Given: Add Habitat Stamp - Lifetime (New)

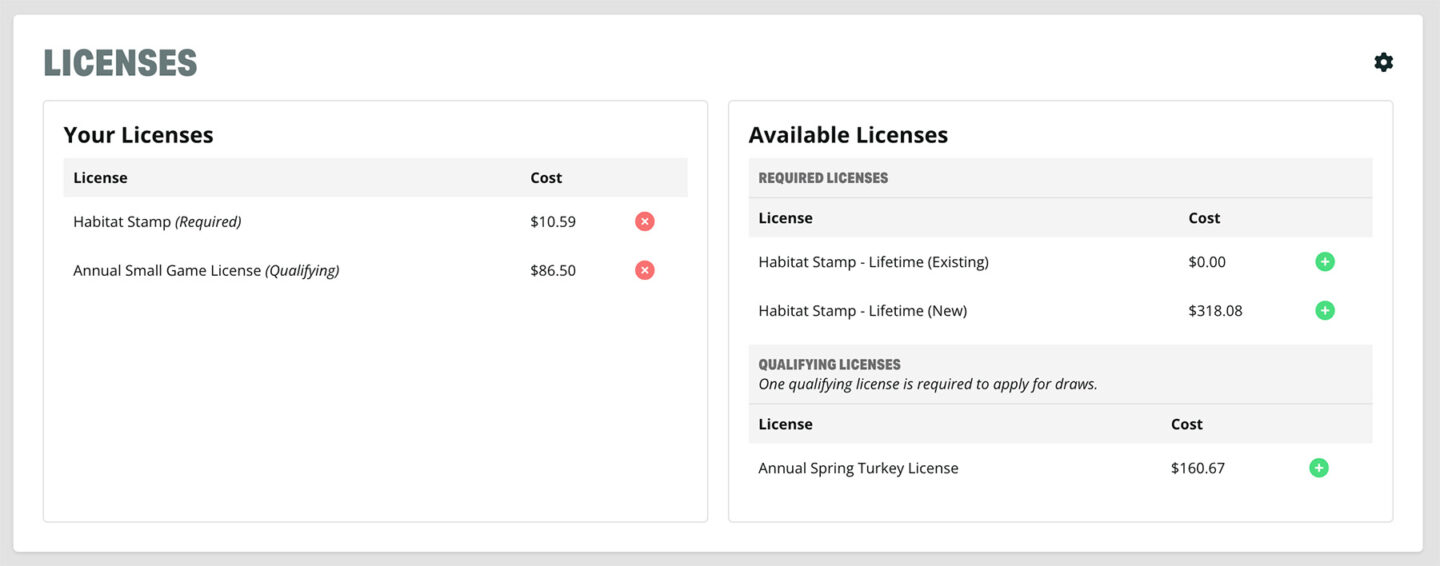Looking at the screenshot, I should click(x=1324, y=311).
